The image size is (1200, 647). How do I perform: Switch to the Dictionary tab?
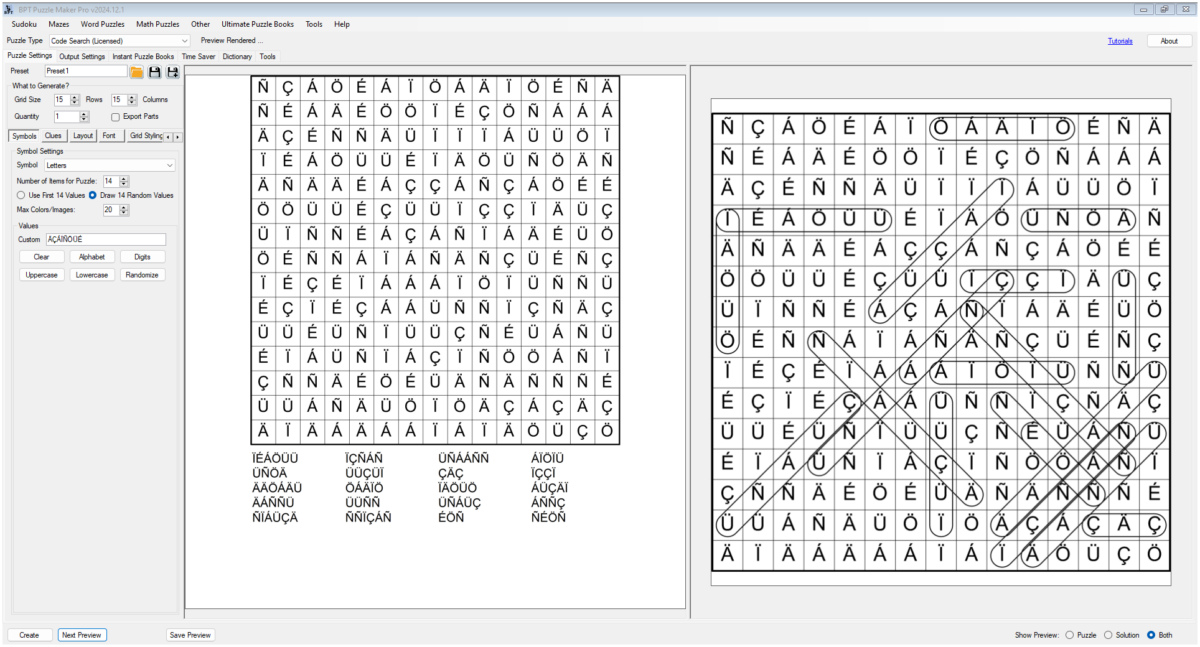pos(237,56)
